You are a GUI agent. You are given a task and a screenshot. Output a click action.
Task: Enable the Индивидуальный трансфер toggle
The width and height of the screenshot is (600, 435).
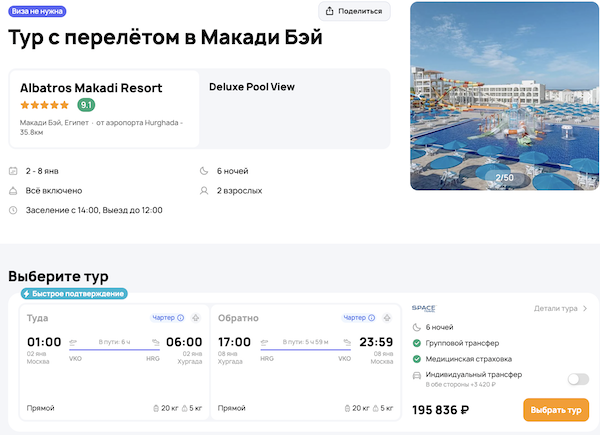[x=577, y=379]
